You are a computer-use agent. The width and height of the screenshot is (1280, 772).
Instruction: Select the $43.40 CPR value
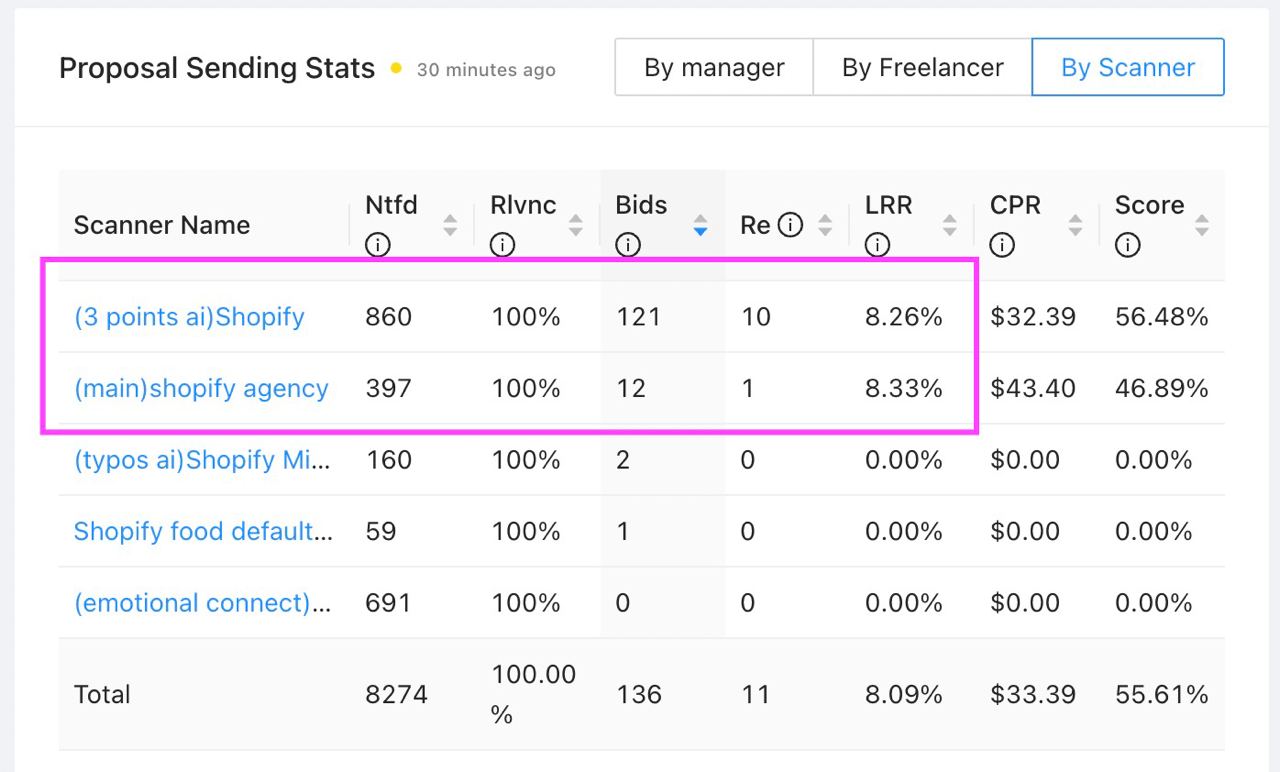click(x=1033, y=388)
